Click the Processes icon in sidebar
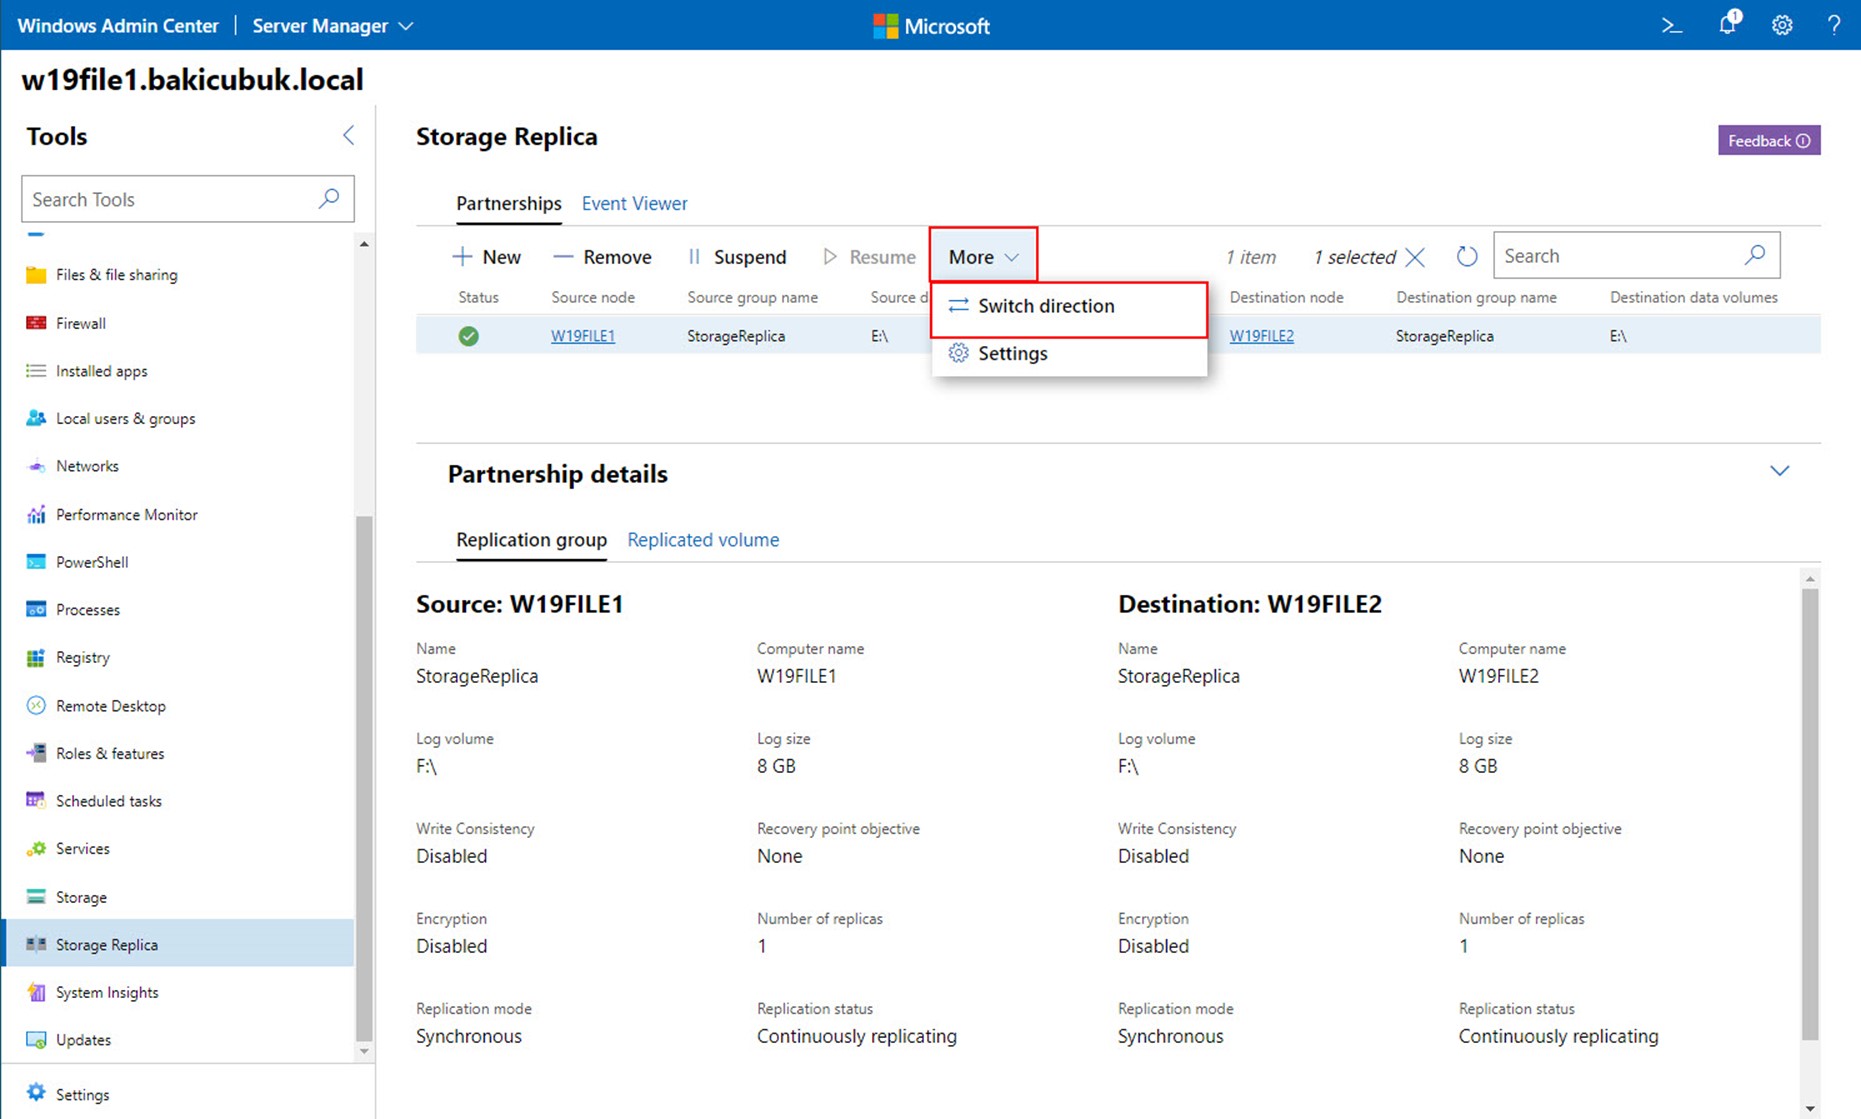The image size is (1861, 1119). coord(36,609)
